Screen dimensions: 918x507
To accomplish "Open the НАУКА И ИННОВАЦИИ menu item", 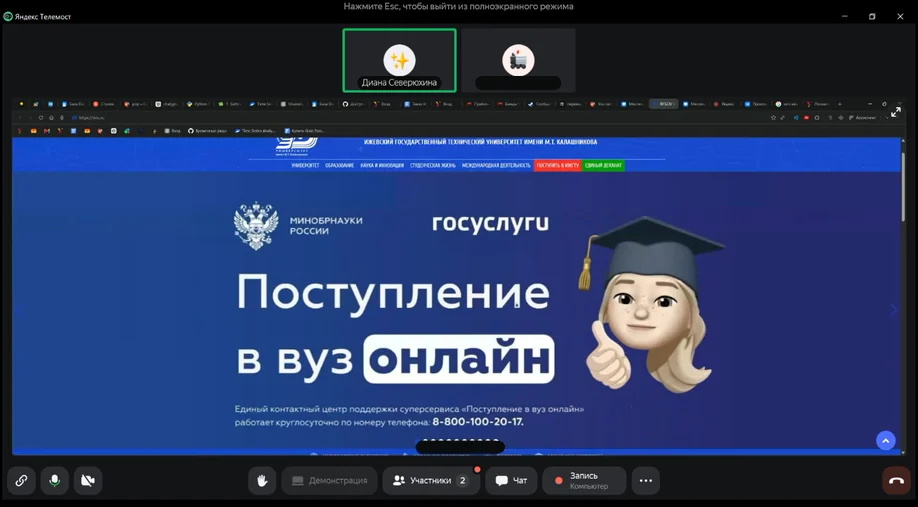I will [382, 166].
